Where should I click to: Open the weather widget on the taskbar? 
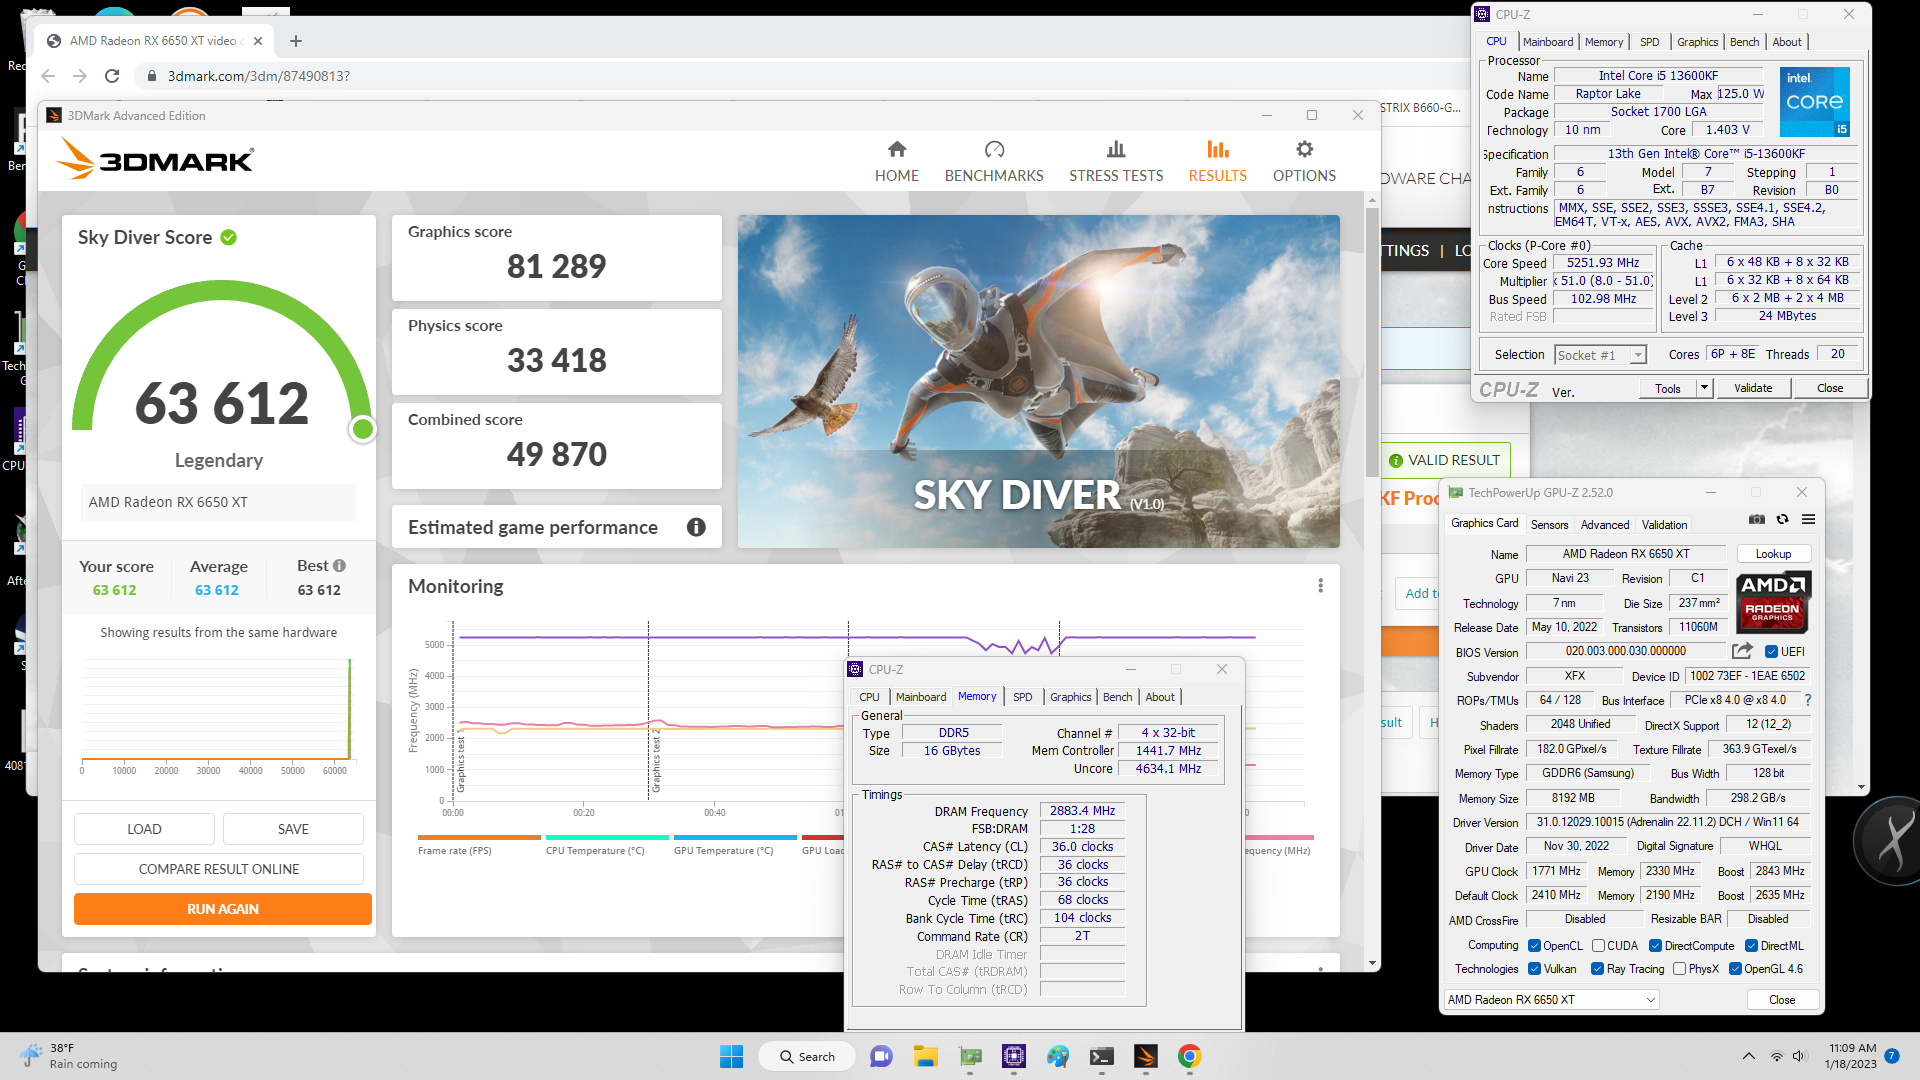click(68, 1056)
